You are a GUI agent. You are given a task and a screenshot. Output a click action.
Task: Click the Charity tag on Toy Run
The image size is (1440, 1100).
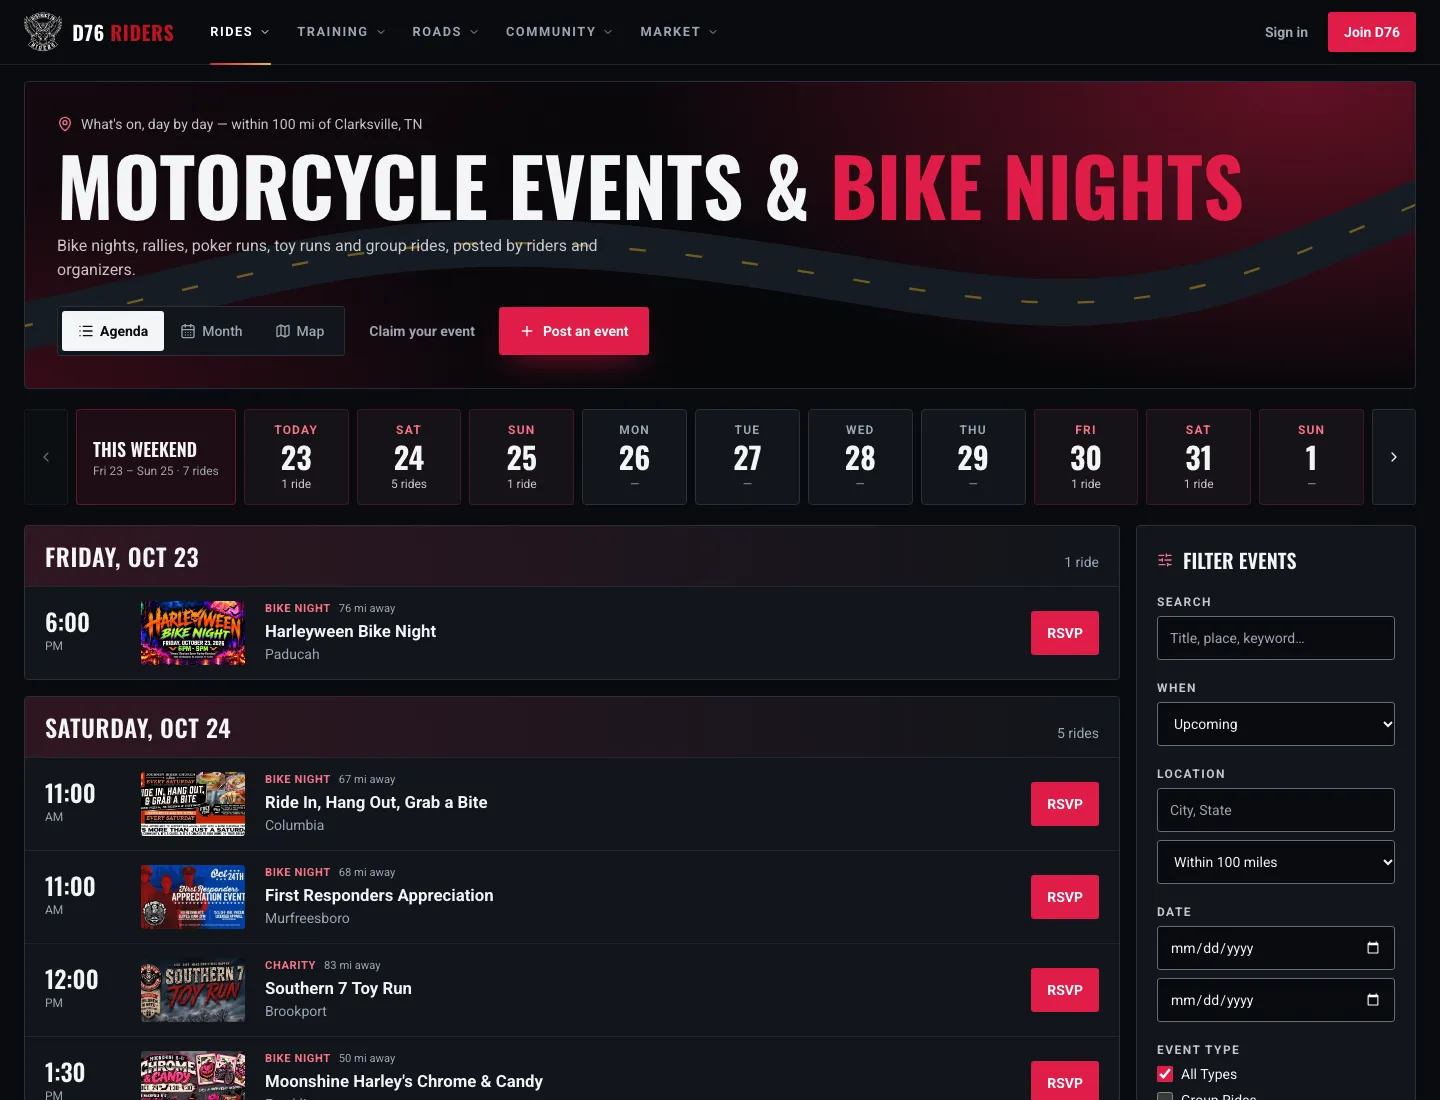[x=290, y=965]
